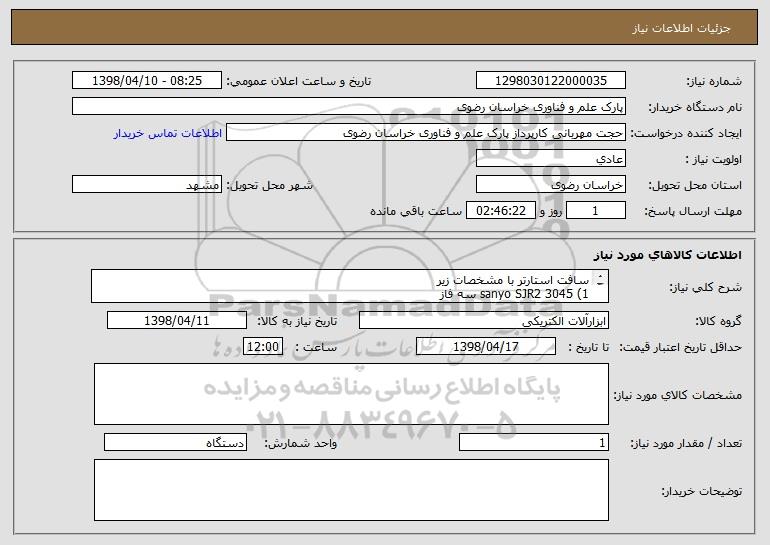Click the description box scroll stepper arrows
The width and height of the screenshot is (770, 545).
tap(600, 280)
